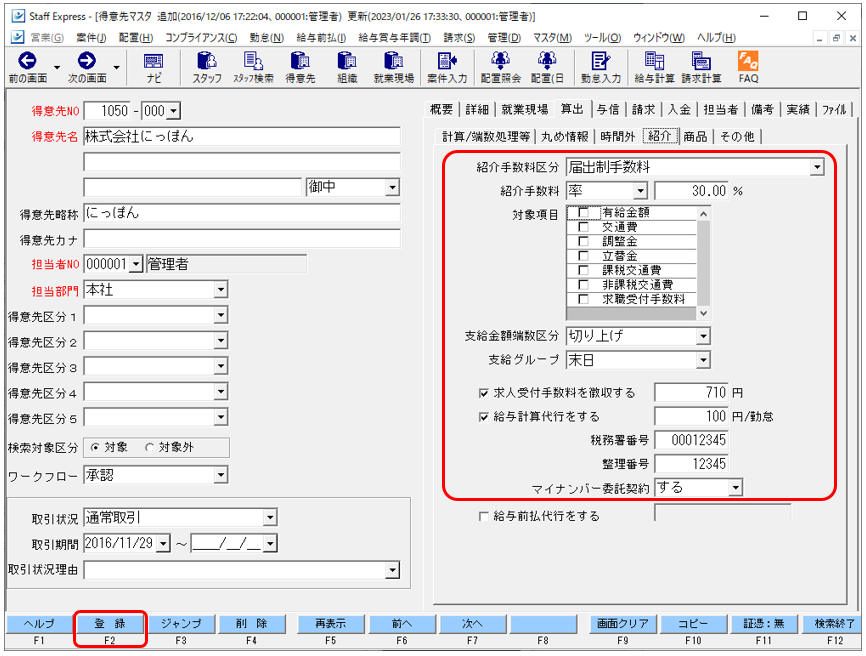Select the 対象外 radio button
Viewport: 866px width, 656px height.
tap(150, 447)
